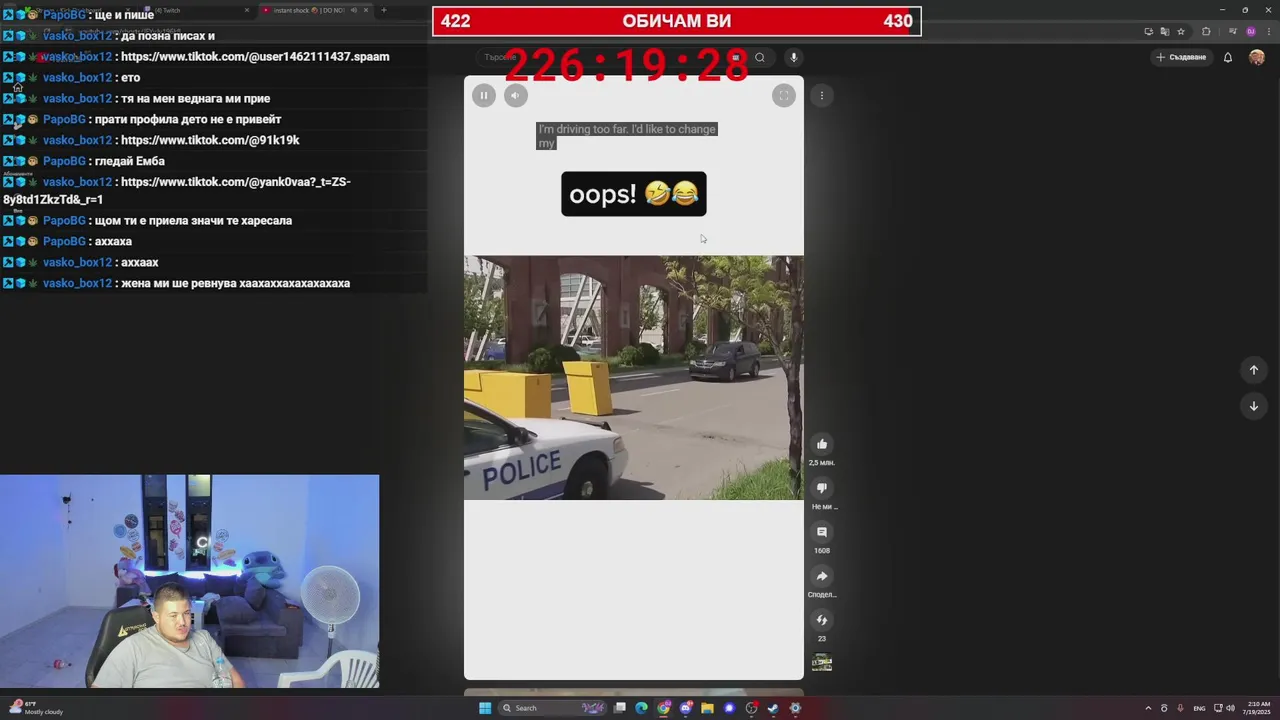The width and height of the screenshot is (1280, 720).
Task: Toggle fullscreen on the Shorts player
Action: [783, 96]
